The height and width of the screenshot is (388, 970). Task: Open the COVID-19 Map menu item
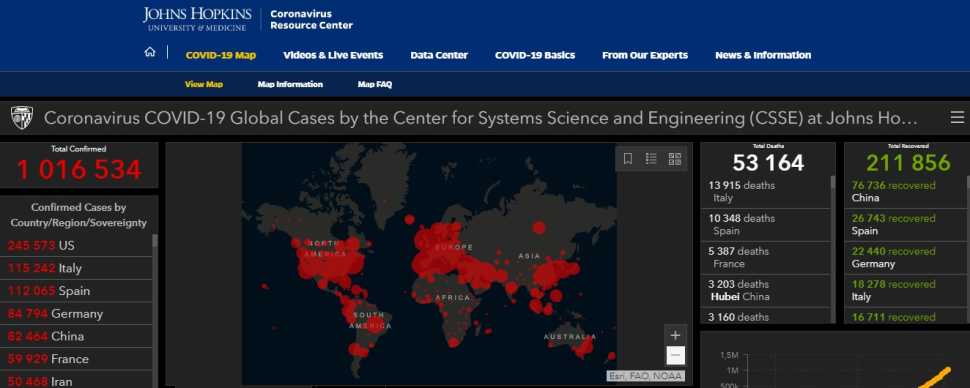pyautogui.click(x=221, y=55)
